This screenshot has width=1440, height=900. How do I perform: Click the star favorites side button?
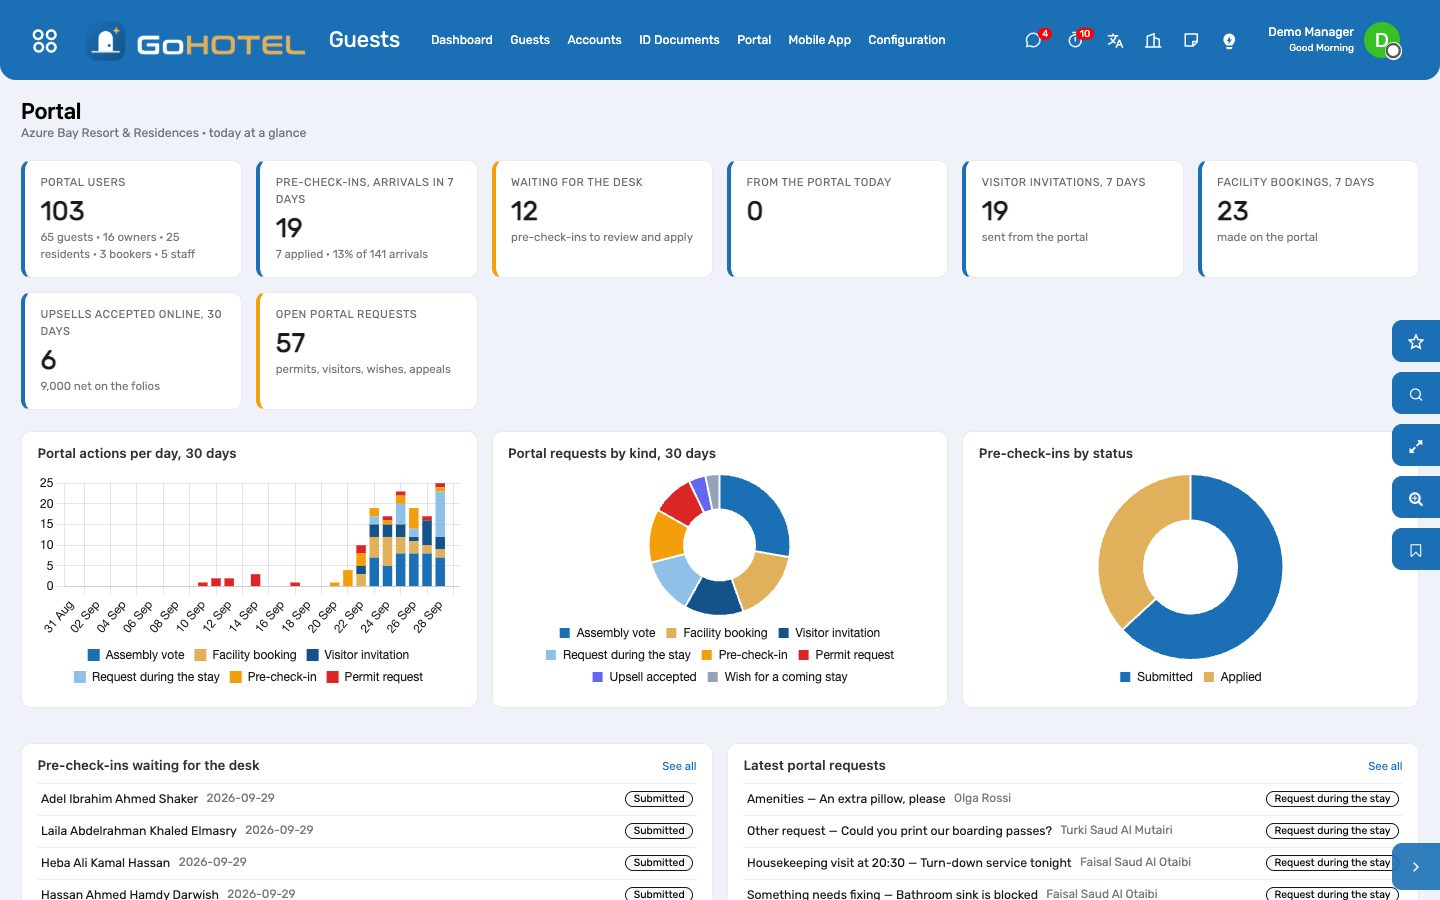click(x=1416, y=342)
